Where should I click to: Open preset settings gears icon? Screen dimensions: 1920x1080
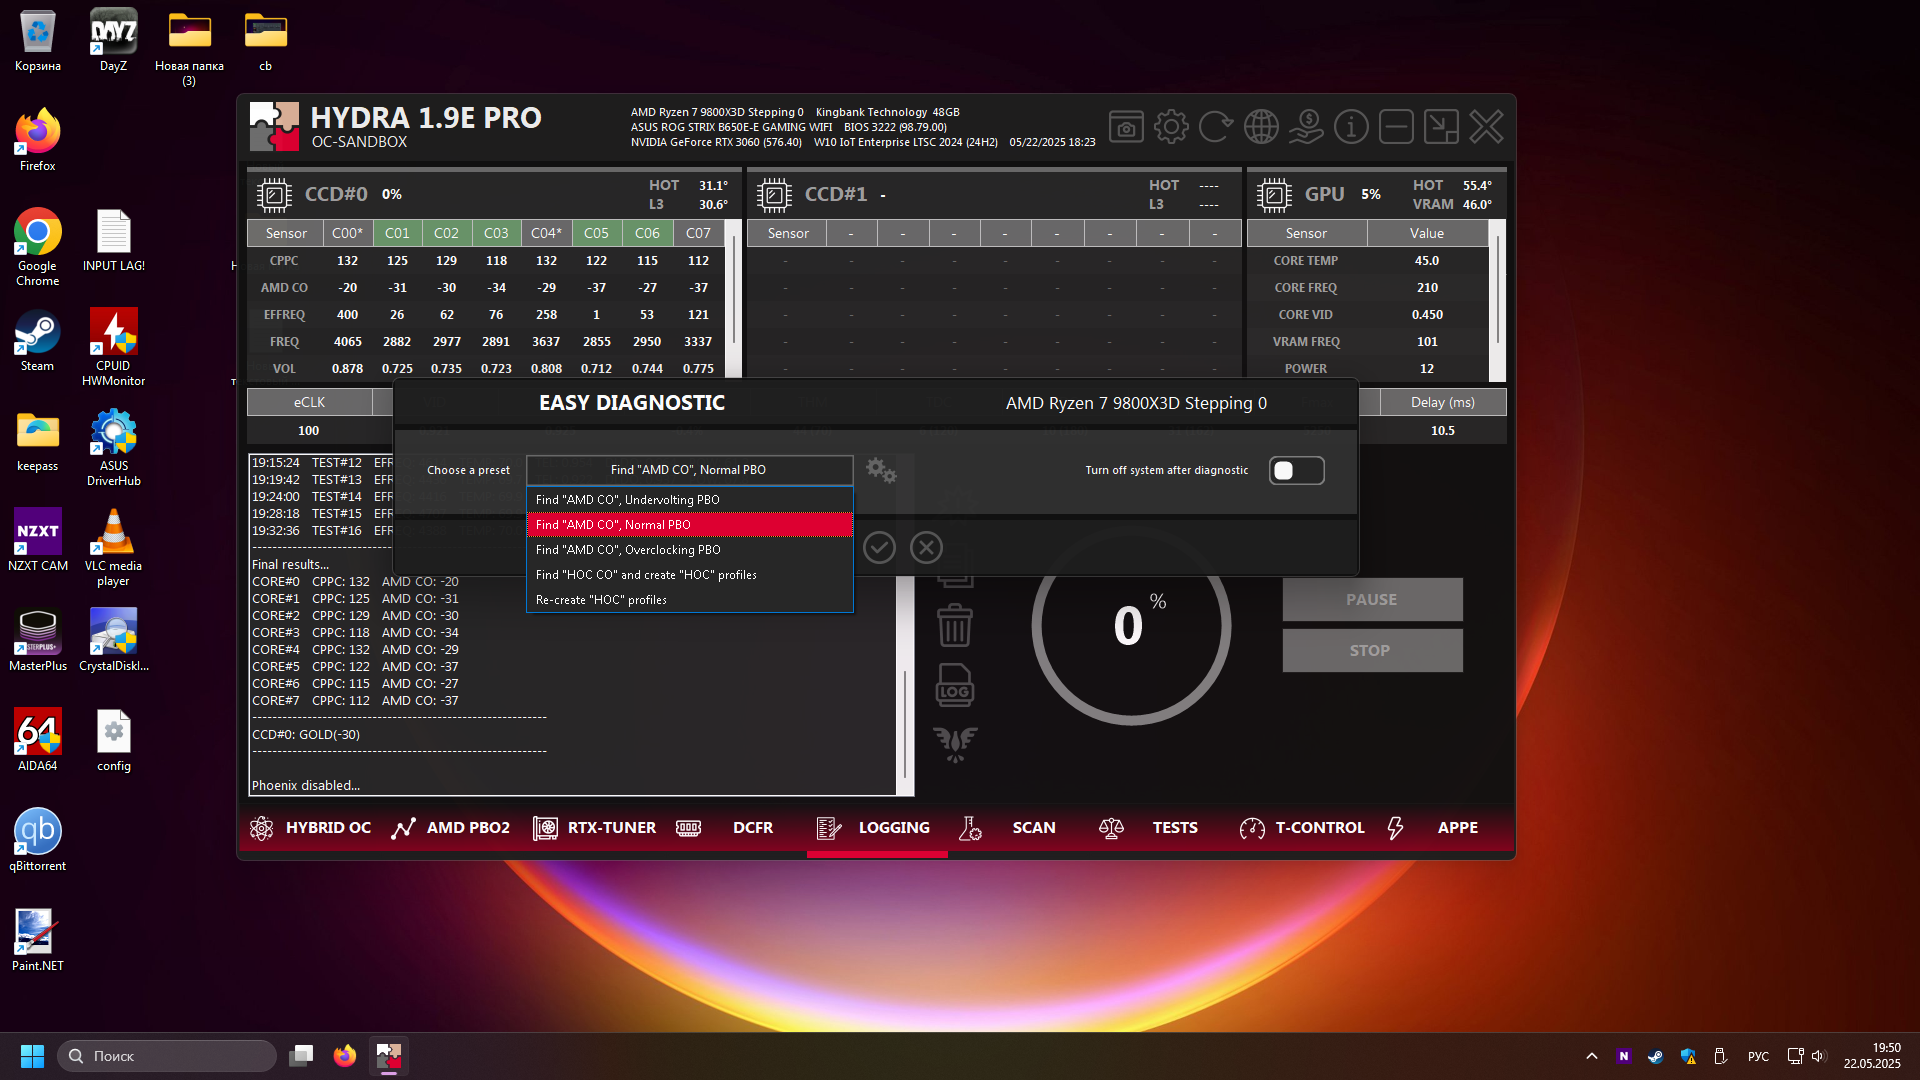coord(881,470)
